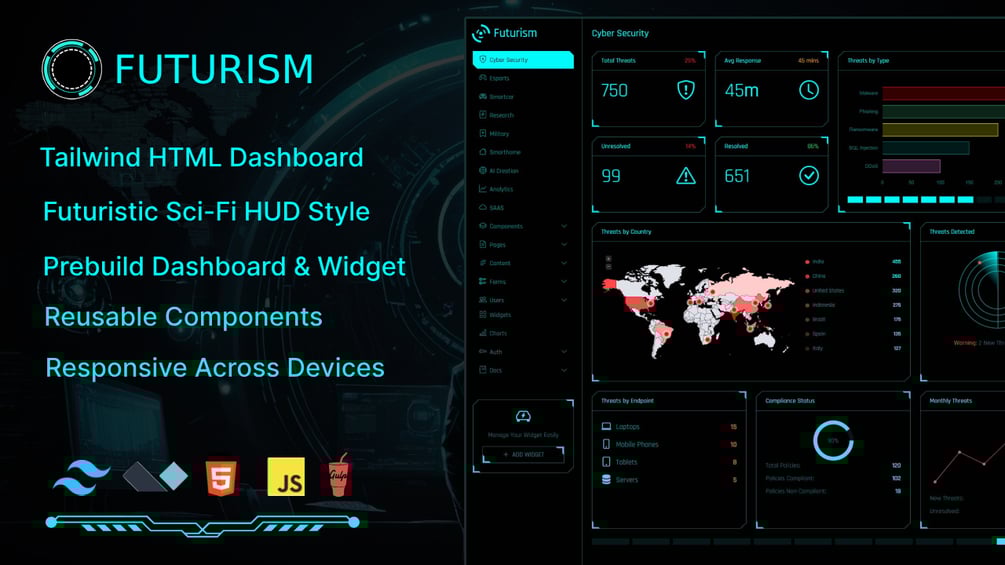This screenshot has height=565, width=1005.
Task: Click the shield icon on Total Threats card
Action: [x=686, y=90]
